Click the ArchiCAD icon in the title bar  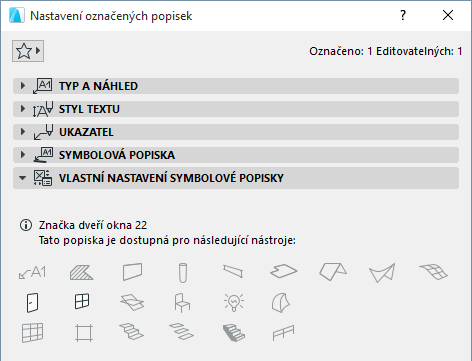point(17,16)
